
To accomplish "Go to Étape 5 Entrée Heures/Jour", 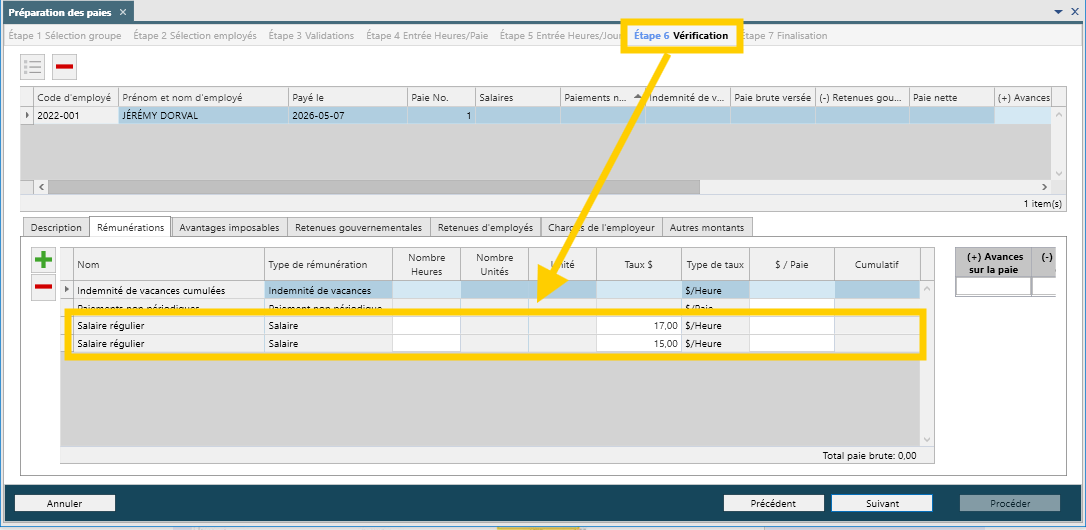I will click(561, 35).
